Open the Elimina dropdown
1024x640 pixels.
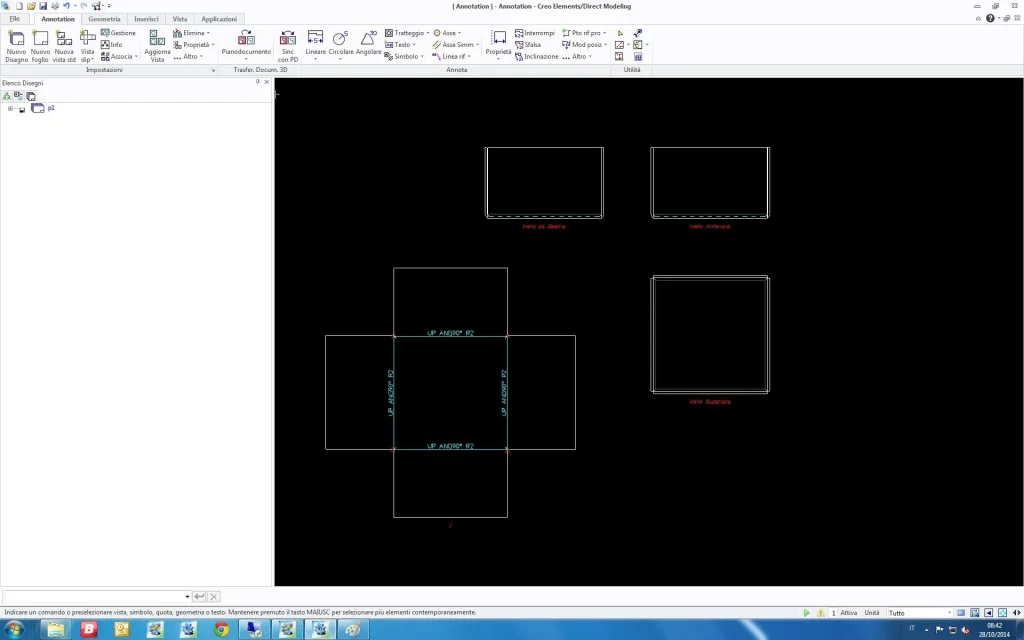191,33
